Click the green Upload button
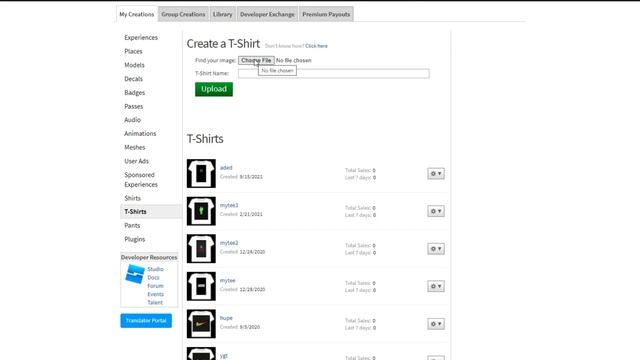Image resolution: width=640 pixels, height=360 pixels. click(214, 89)
